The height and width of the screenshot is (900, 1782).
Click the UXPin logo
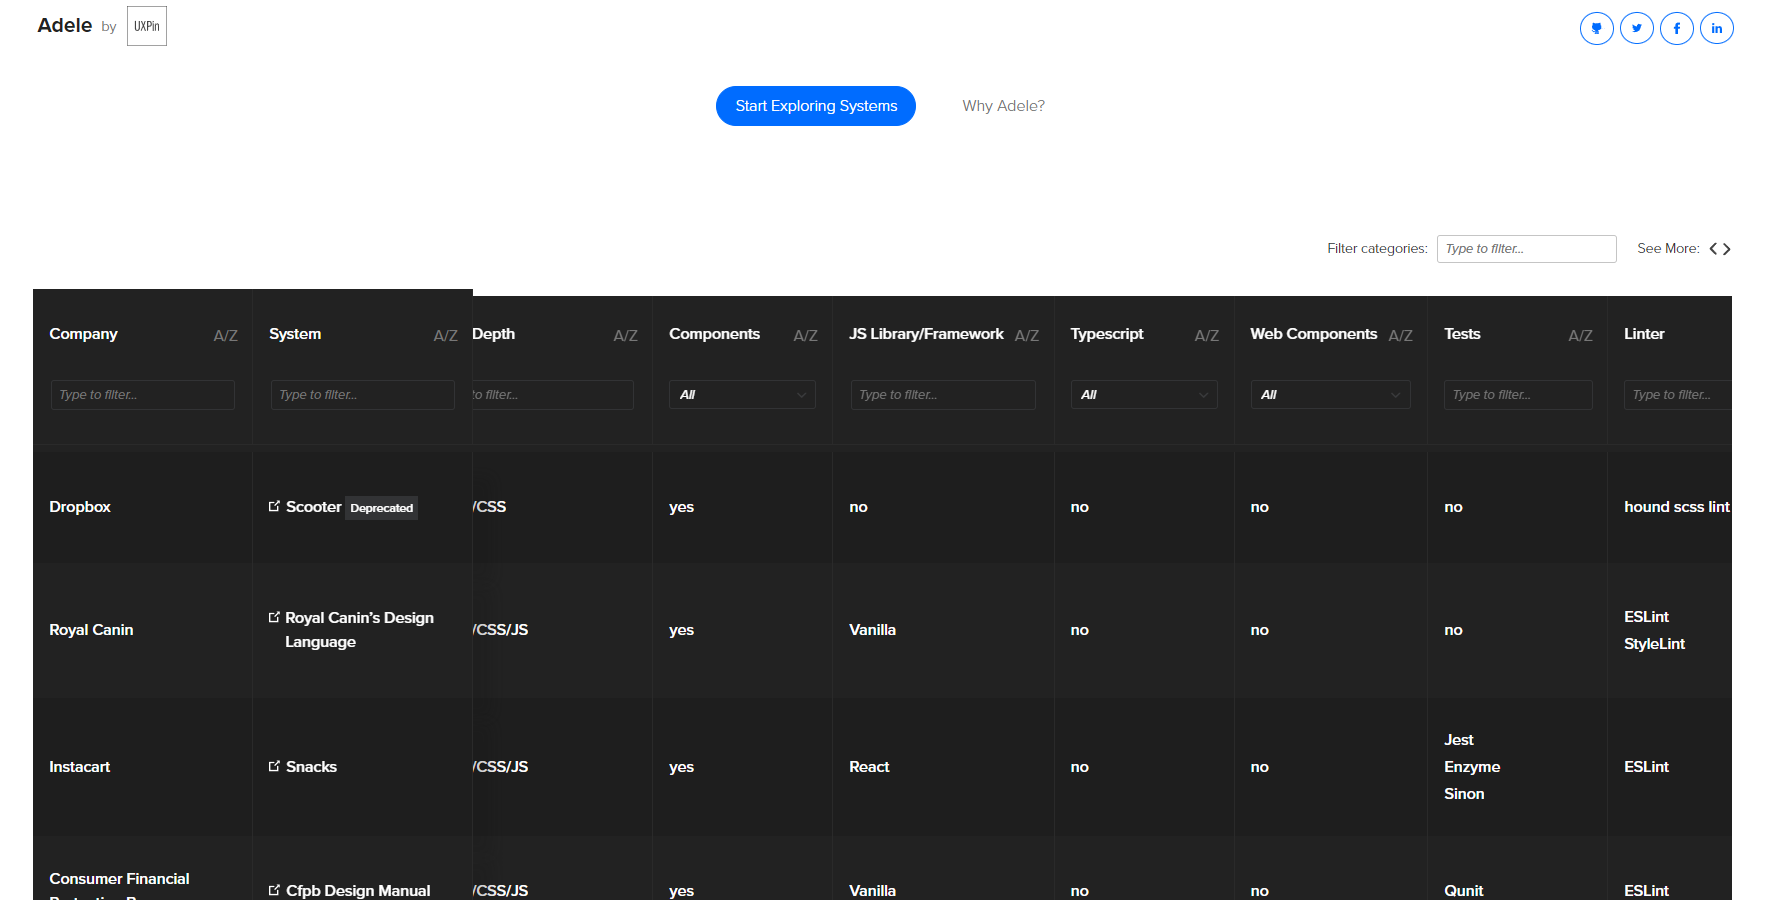point(147,26)
